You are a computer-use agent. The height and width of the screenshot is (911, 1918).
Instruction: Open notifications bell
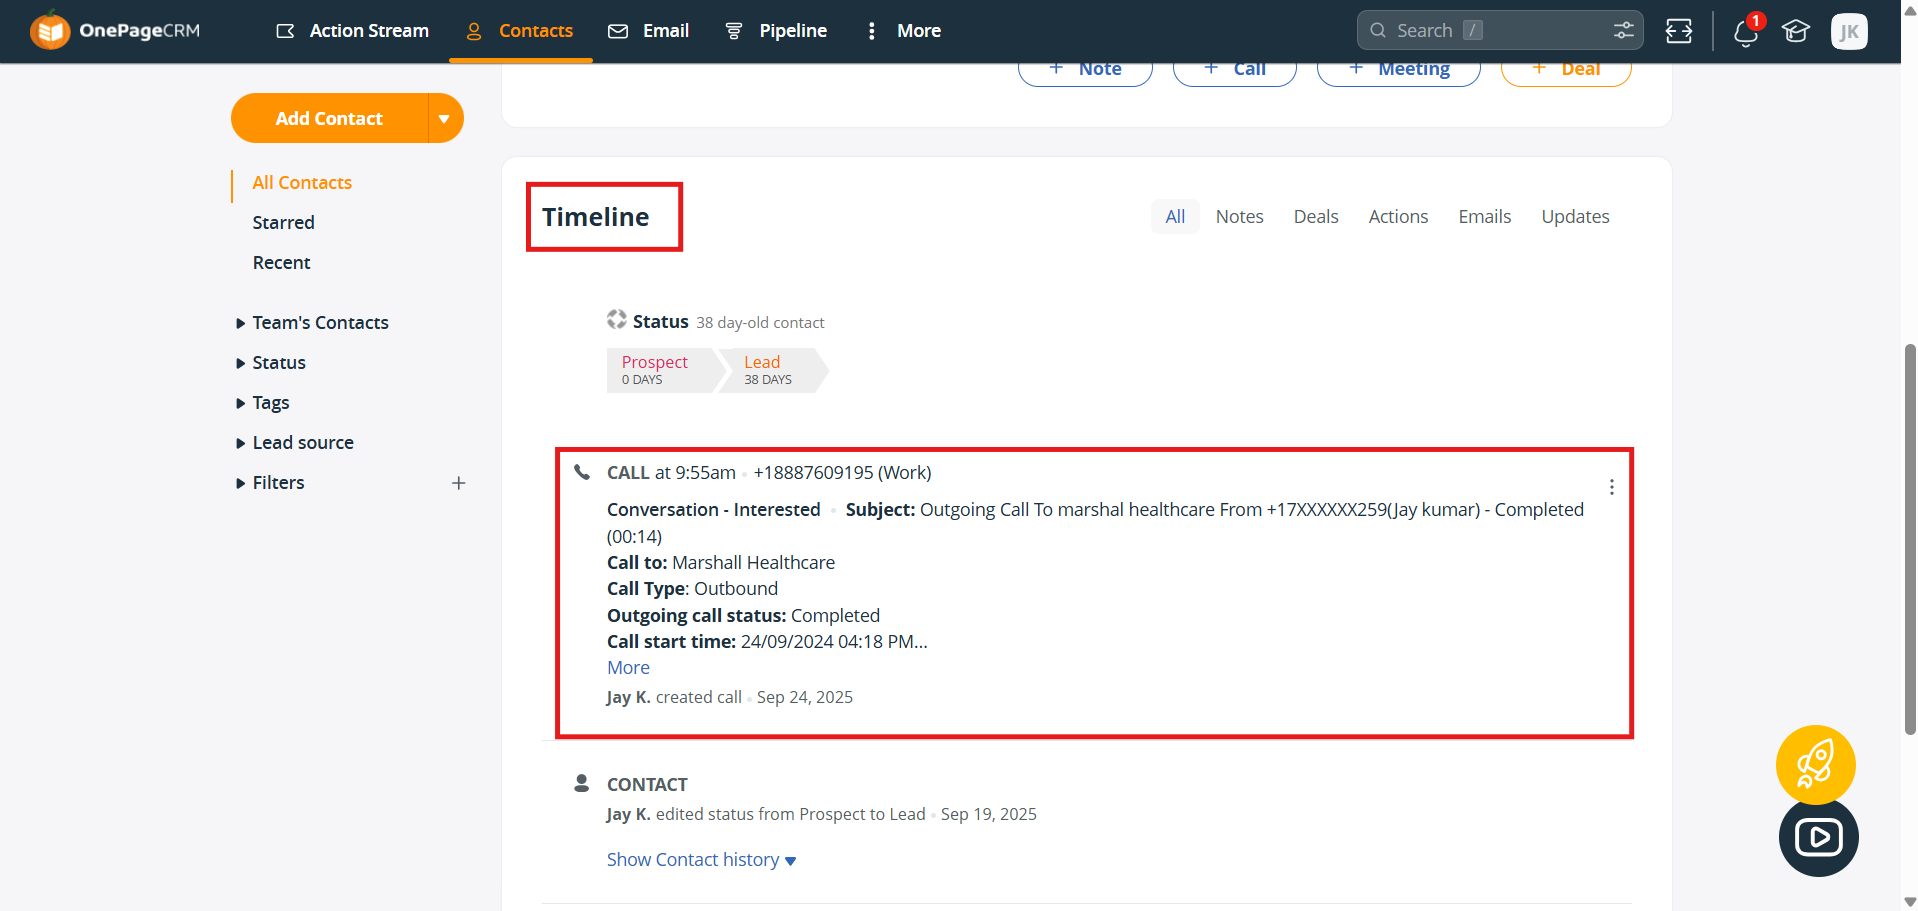click(1746, 31)
